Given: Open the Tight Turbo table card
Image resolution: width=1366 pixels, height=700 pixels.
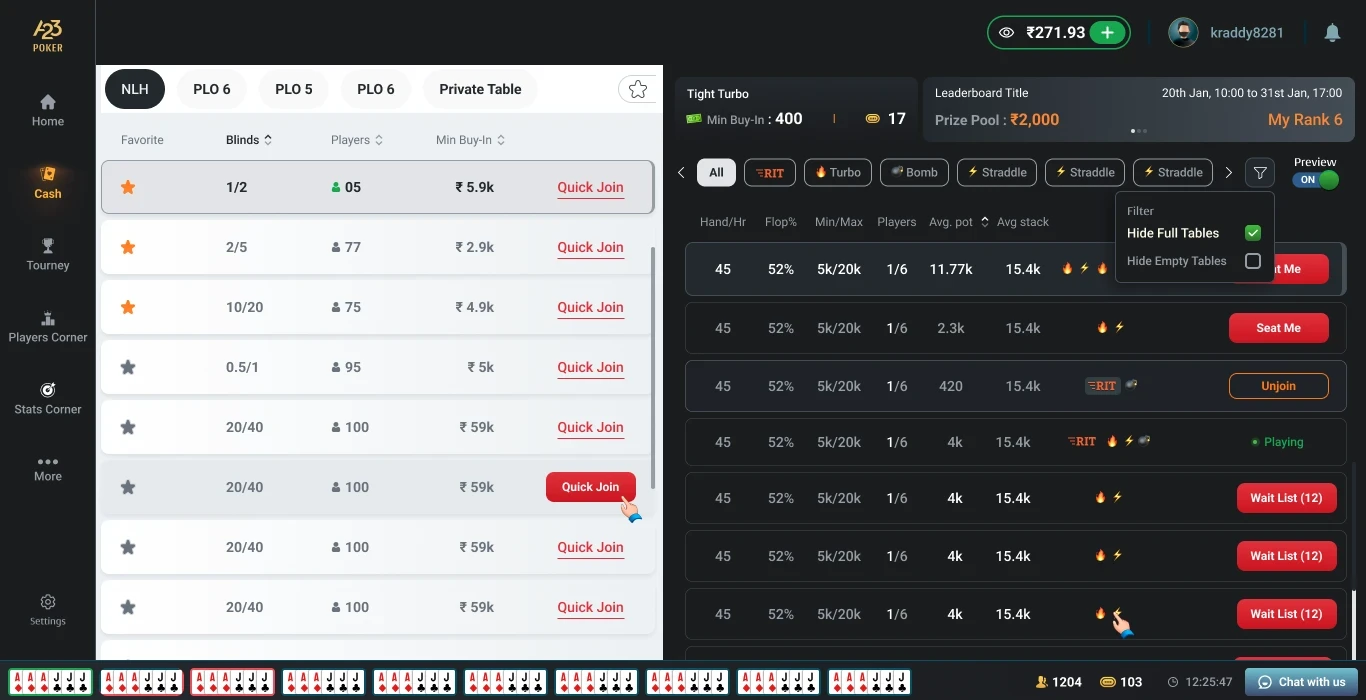Looking at the screenshot, I should [x=796, y=107].
